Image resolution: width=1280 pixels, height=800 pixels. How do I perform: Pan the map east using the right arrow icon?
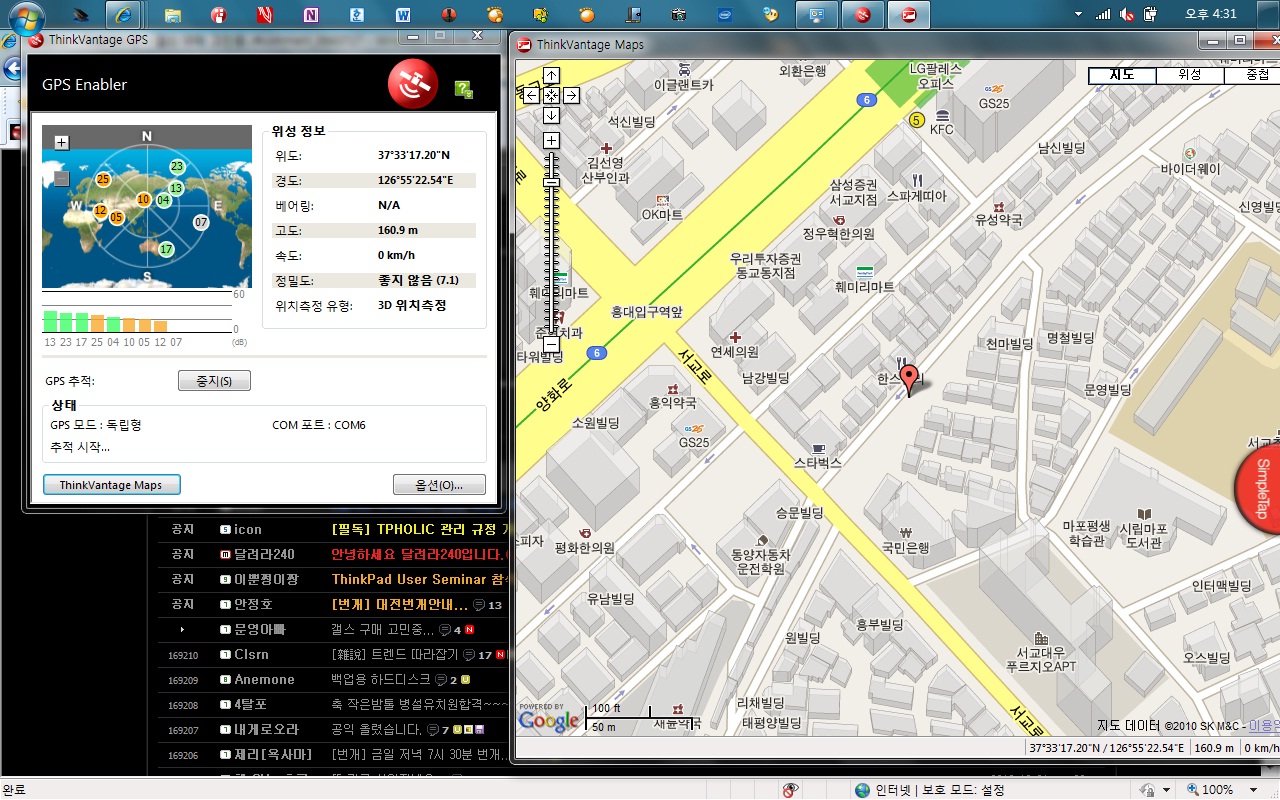[570, 96]
